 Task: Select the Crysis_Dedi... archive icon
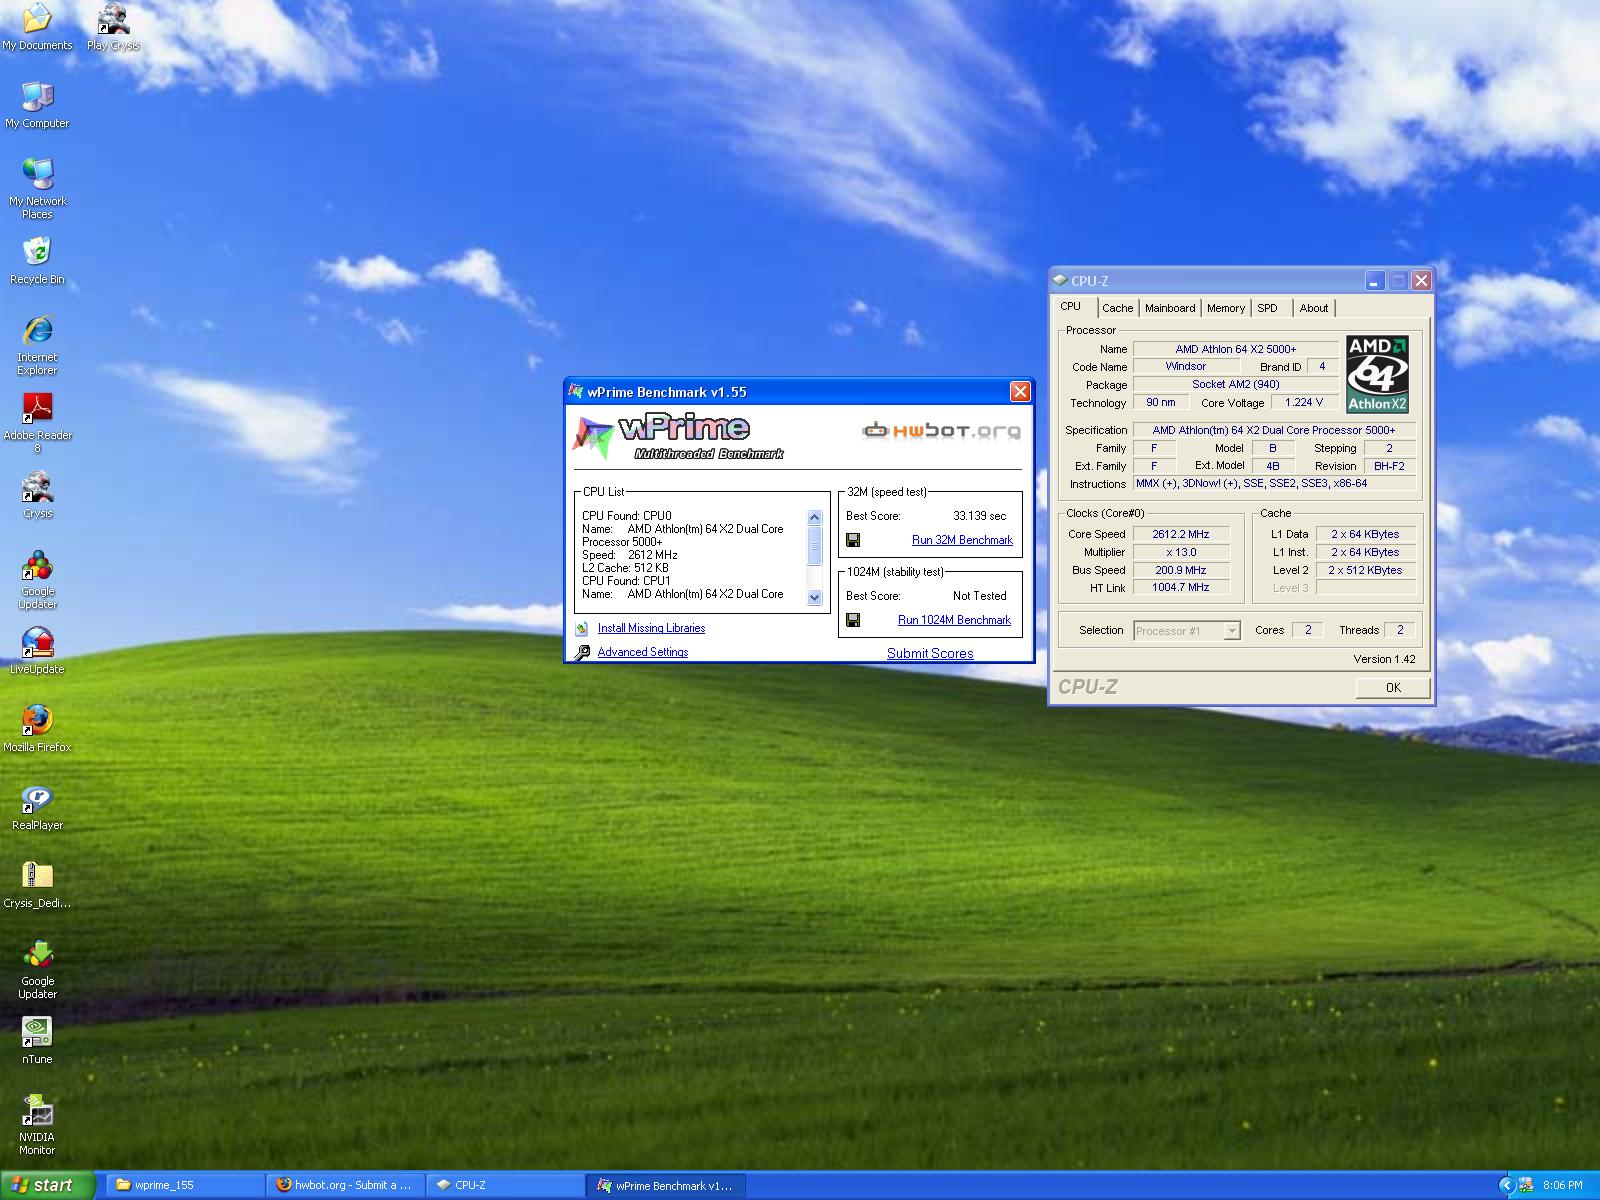(37, 884)
